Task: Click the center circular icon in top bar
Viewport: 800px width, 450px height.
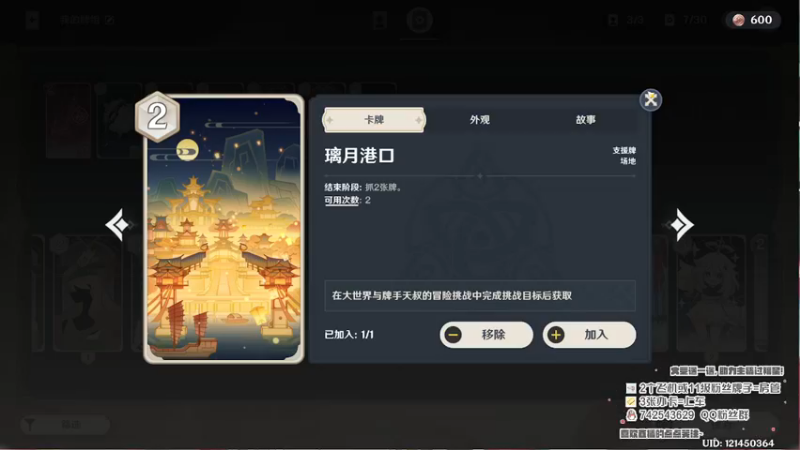Action: point(420,20)
